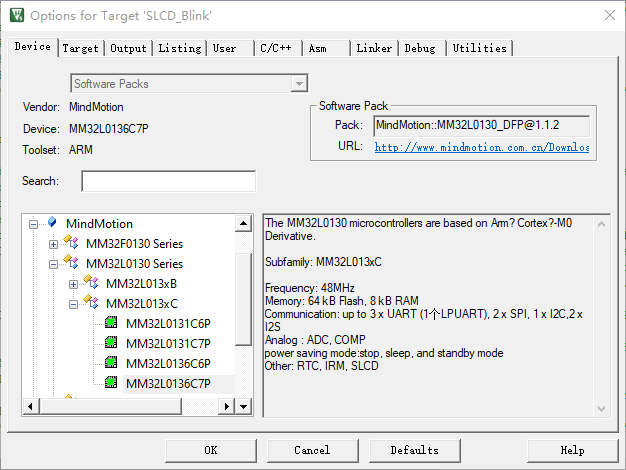The image size is (626, 470).
Task: Click the chip icon for MM32L0136C6P
Action: 111,363
